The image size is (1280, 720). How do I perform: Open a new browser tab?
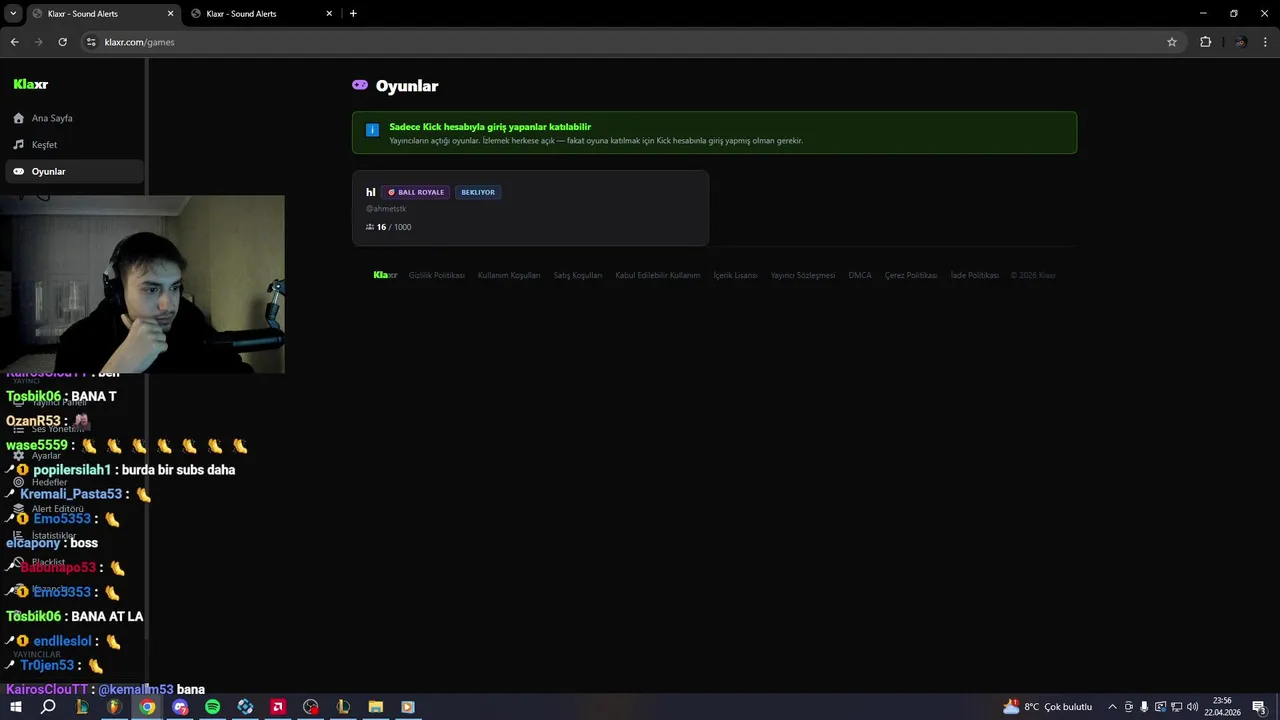point(353,14)
